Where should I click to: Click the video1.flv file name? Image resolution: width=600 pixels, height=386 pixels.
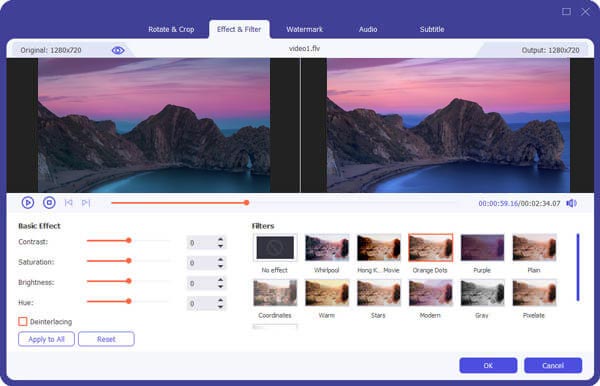(304, 49)
